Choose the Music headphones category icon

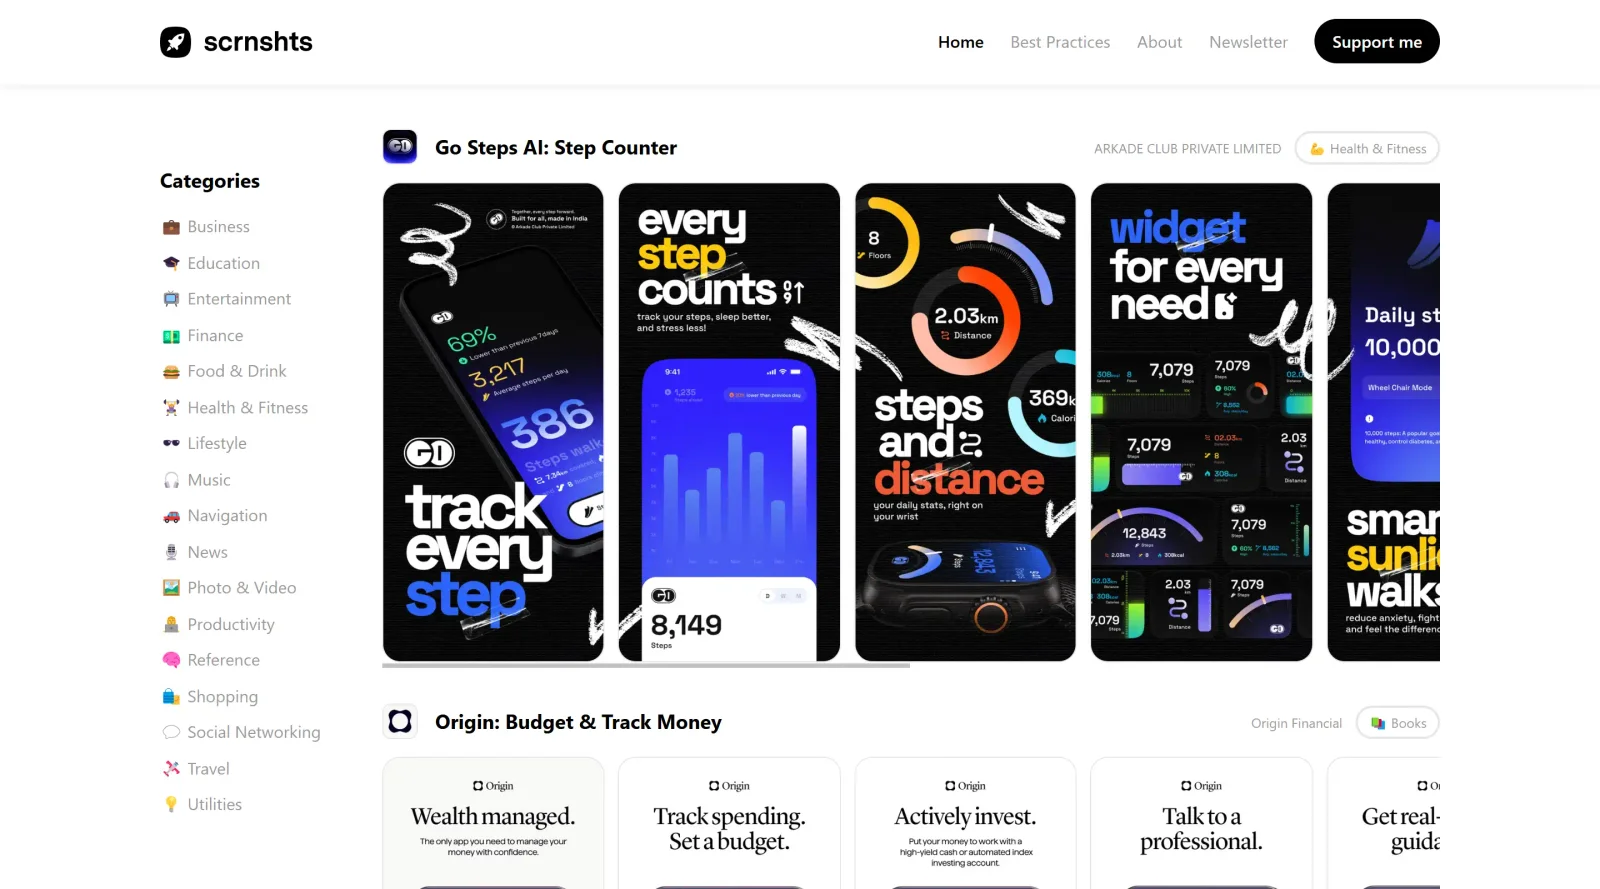tap(171, 480)
